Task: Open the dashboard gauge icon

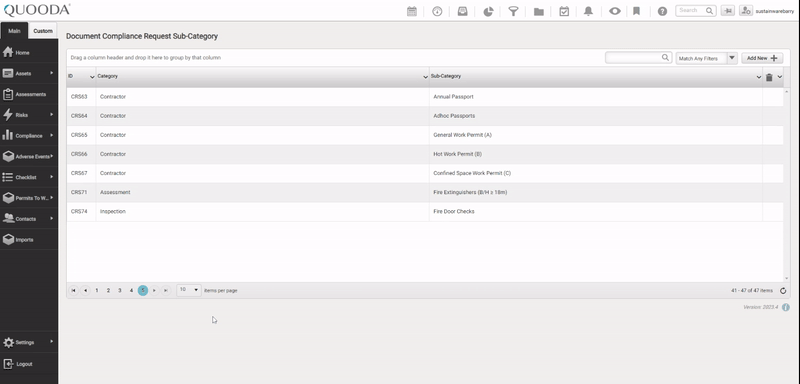Action: [x=437, y=11]
